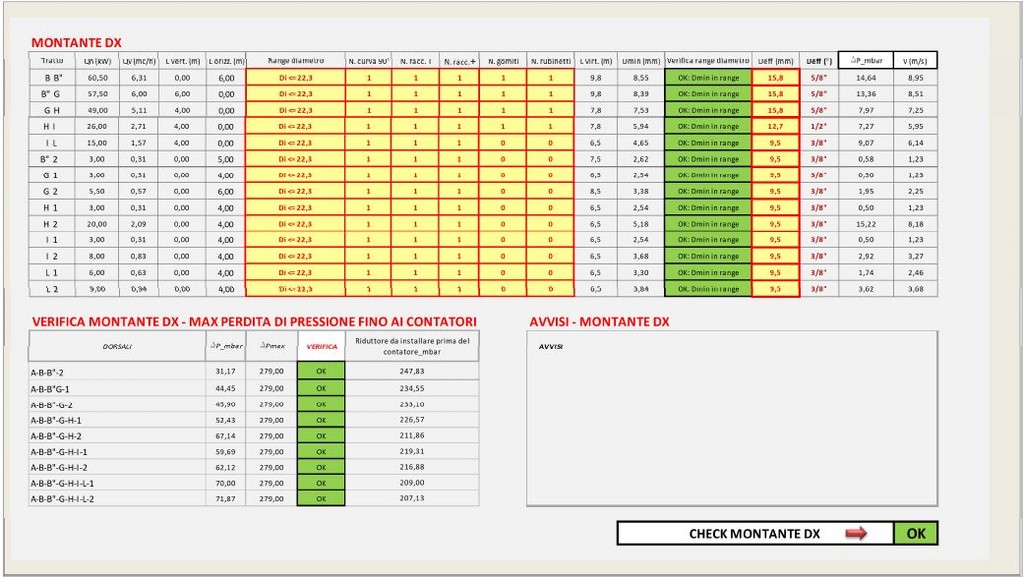Select the Range diametro cell in row L 2
The height and width of the screenshot is (577, 1024).
coord(295,289)
